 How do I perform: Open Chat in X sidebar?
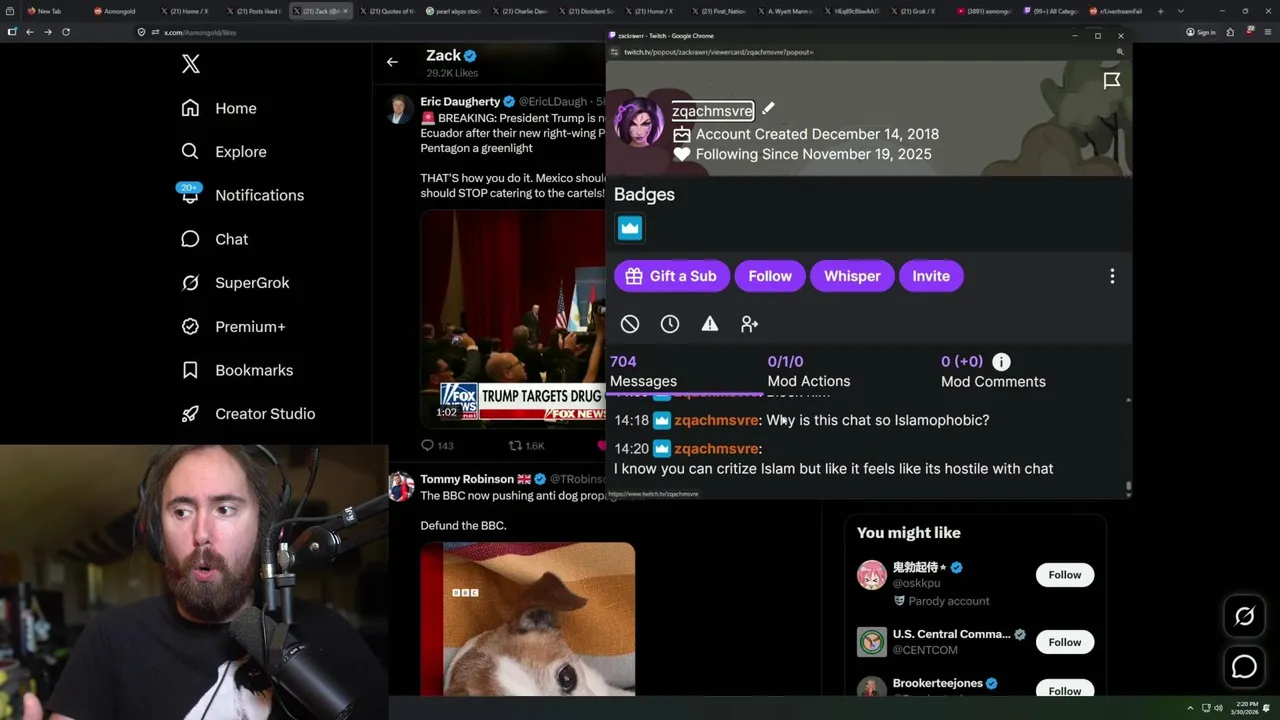click(x=214, y=239)
